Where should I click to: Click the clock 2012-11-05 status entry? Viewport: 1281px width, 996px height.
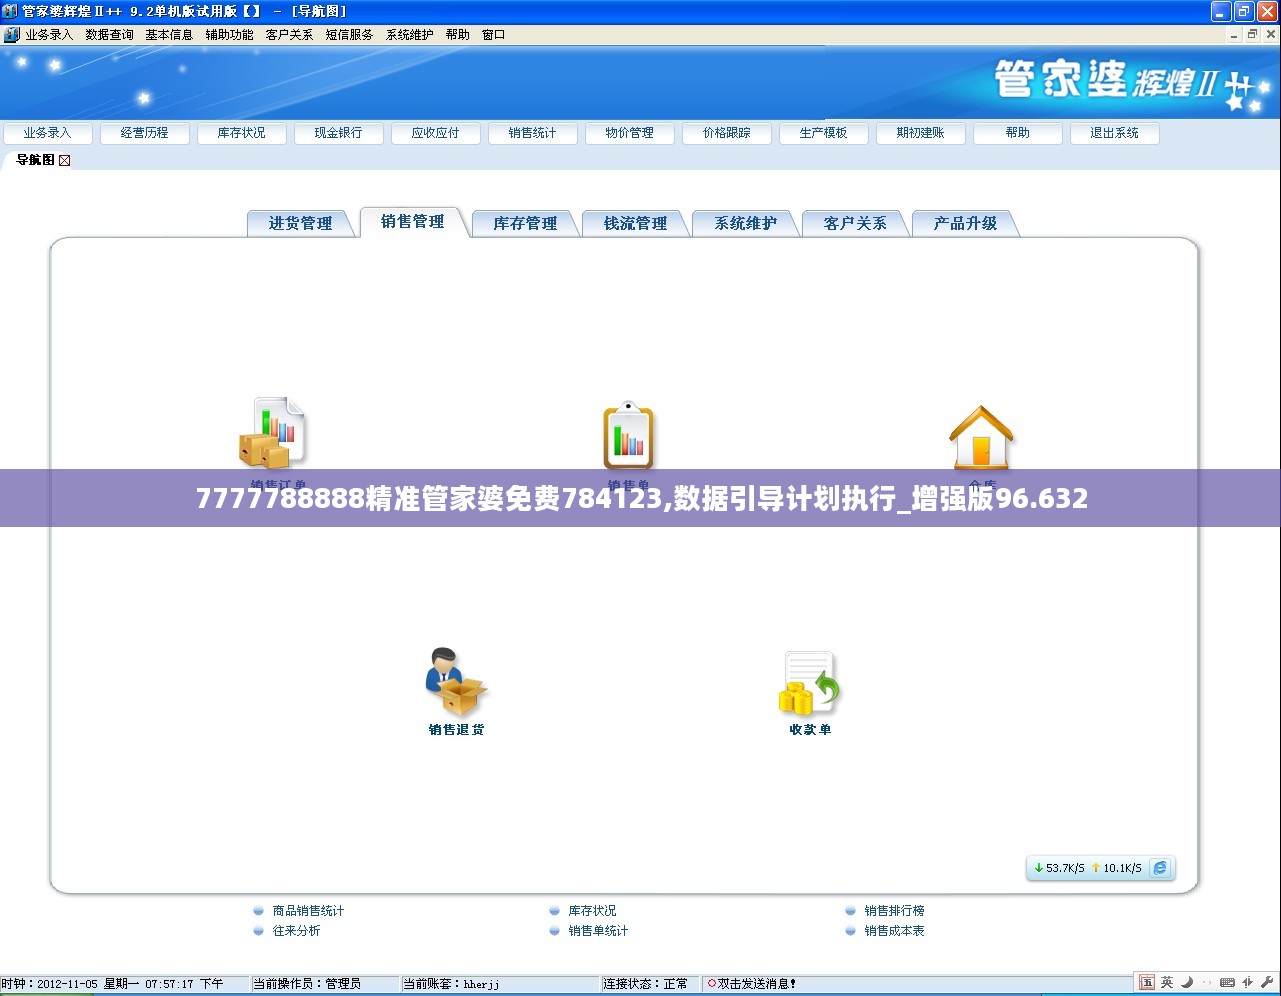pyautogui.click(x=112, y=984)
